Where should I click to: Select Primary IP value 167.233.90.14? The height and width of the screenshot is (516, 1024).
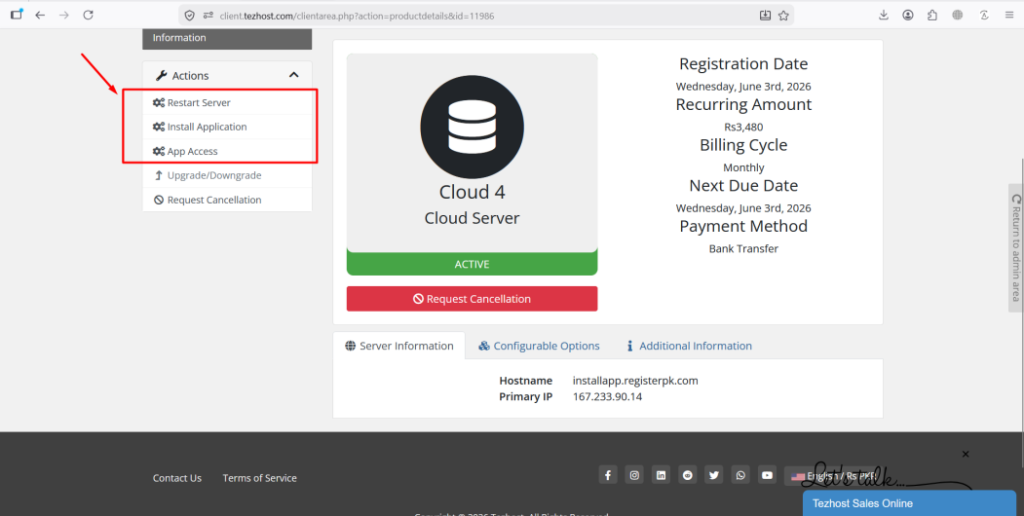(x=607, y=396)
